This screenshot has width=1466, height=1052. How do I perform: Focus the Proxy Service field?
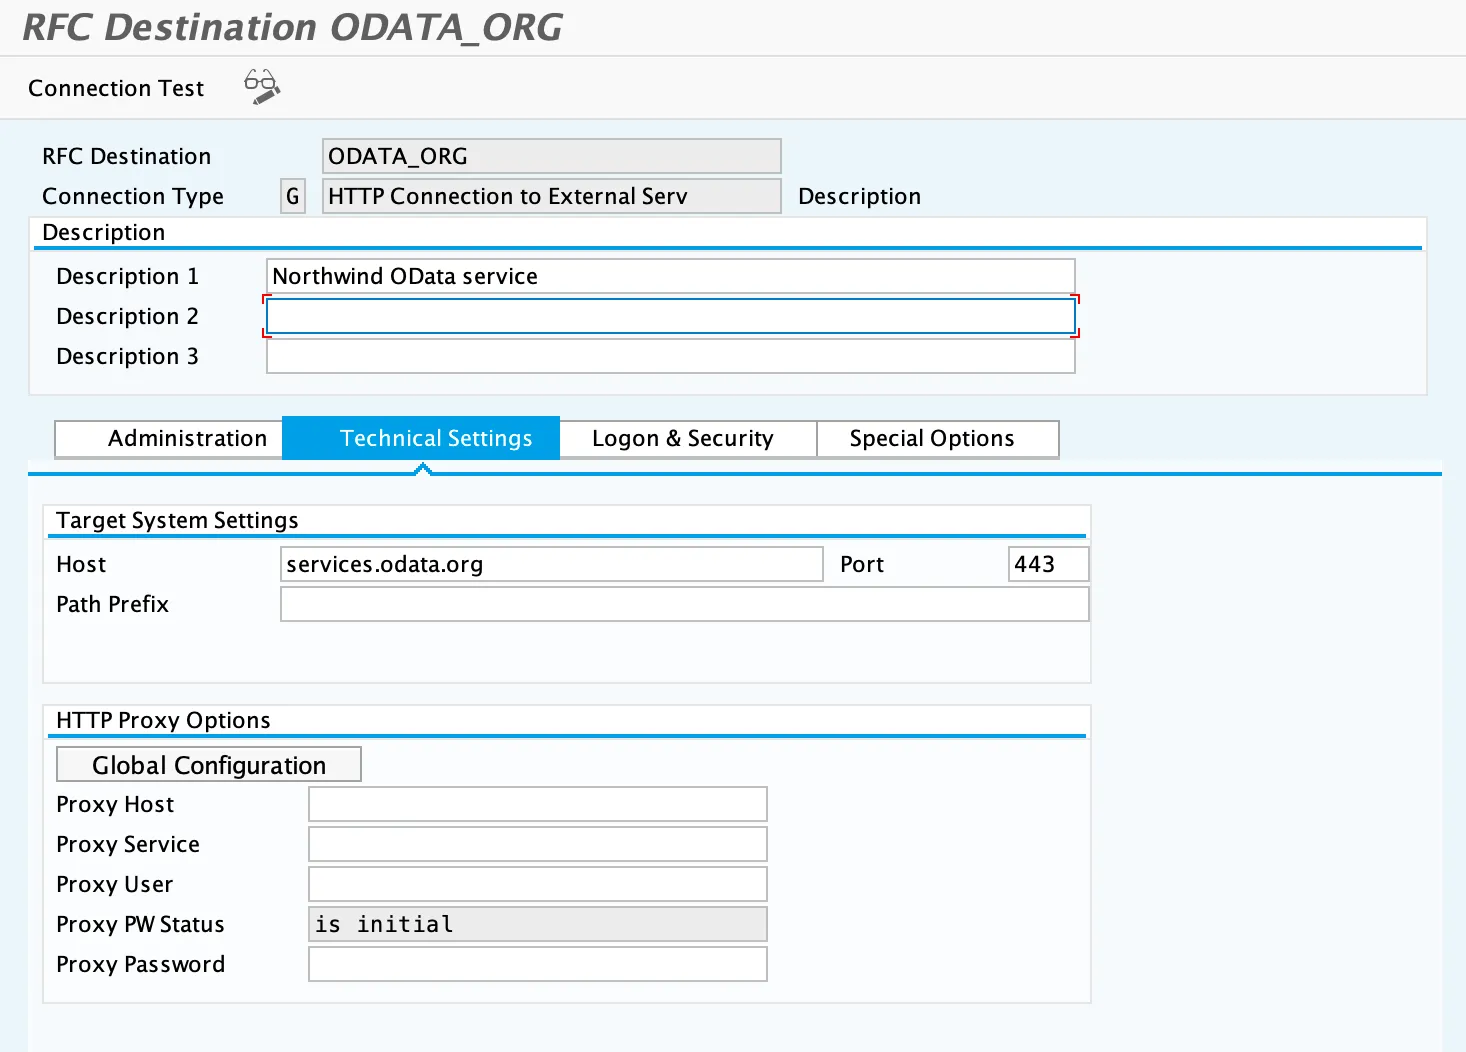pyautogui.click(x=537, y=844)
